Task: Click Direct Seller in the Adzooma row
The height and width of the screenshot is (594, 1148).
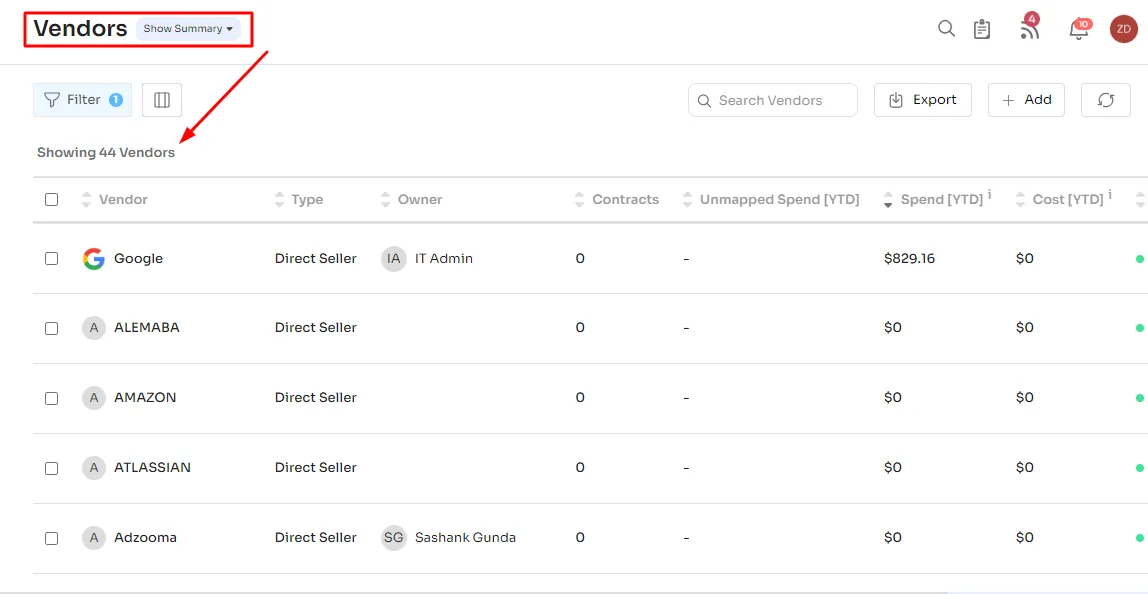Action: (316, 538)
